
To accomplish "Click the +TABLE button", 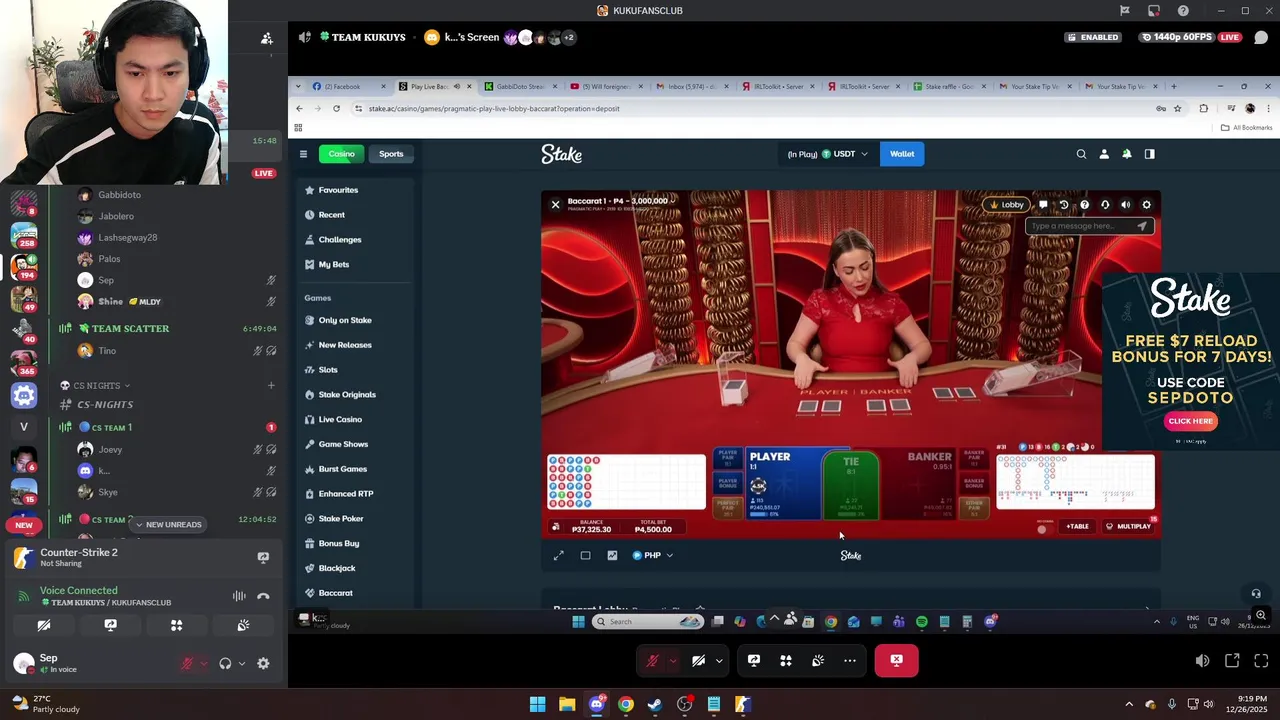I will 1077,526.
